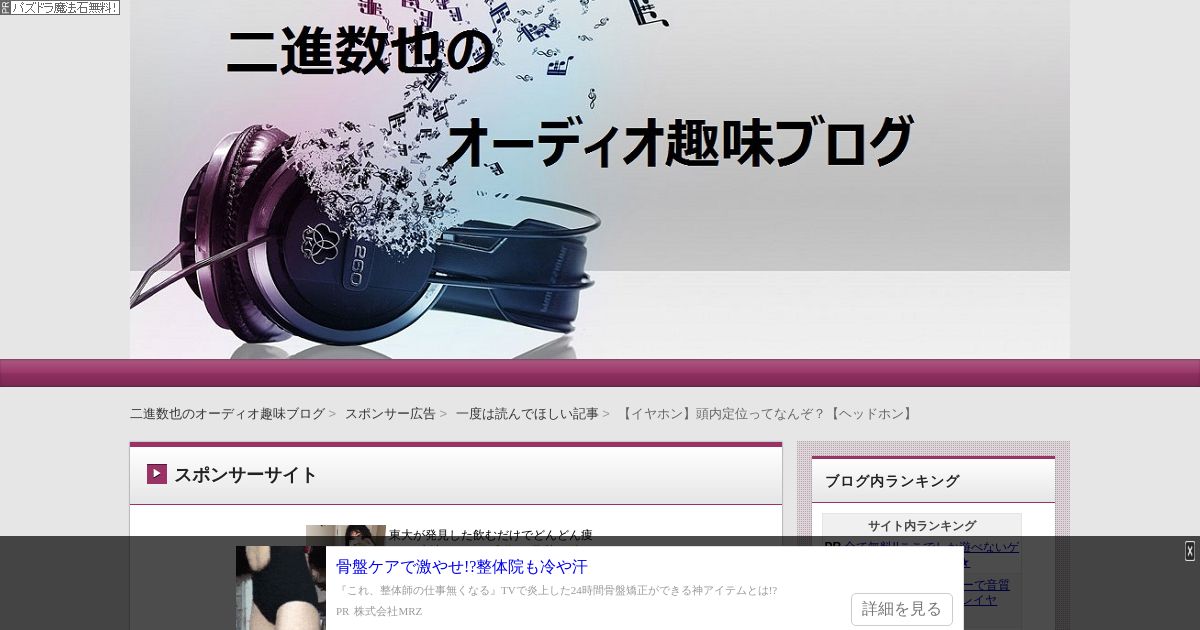The width and height of the screenshot is (1200, 630).
Task: Open the スポンサー広告 breadcrumb link
Action: pos(390,414)
